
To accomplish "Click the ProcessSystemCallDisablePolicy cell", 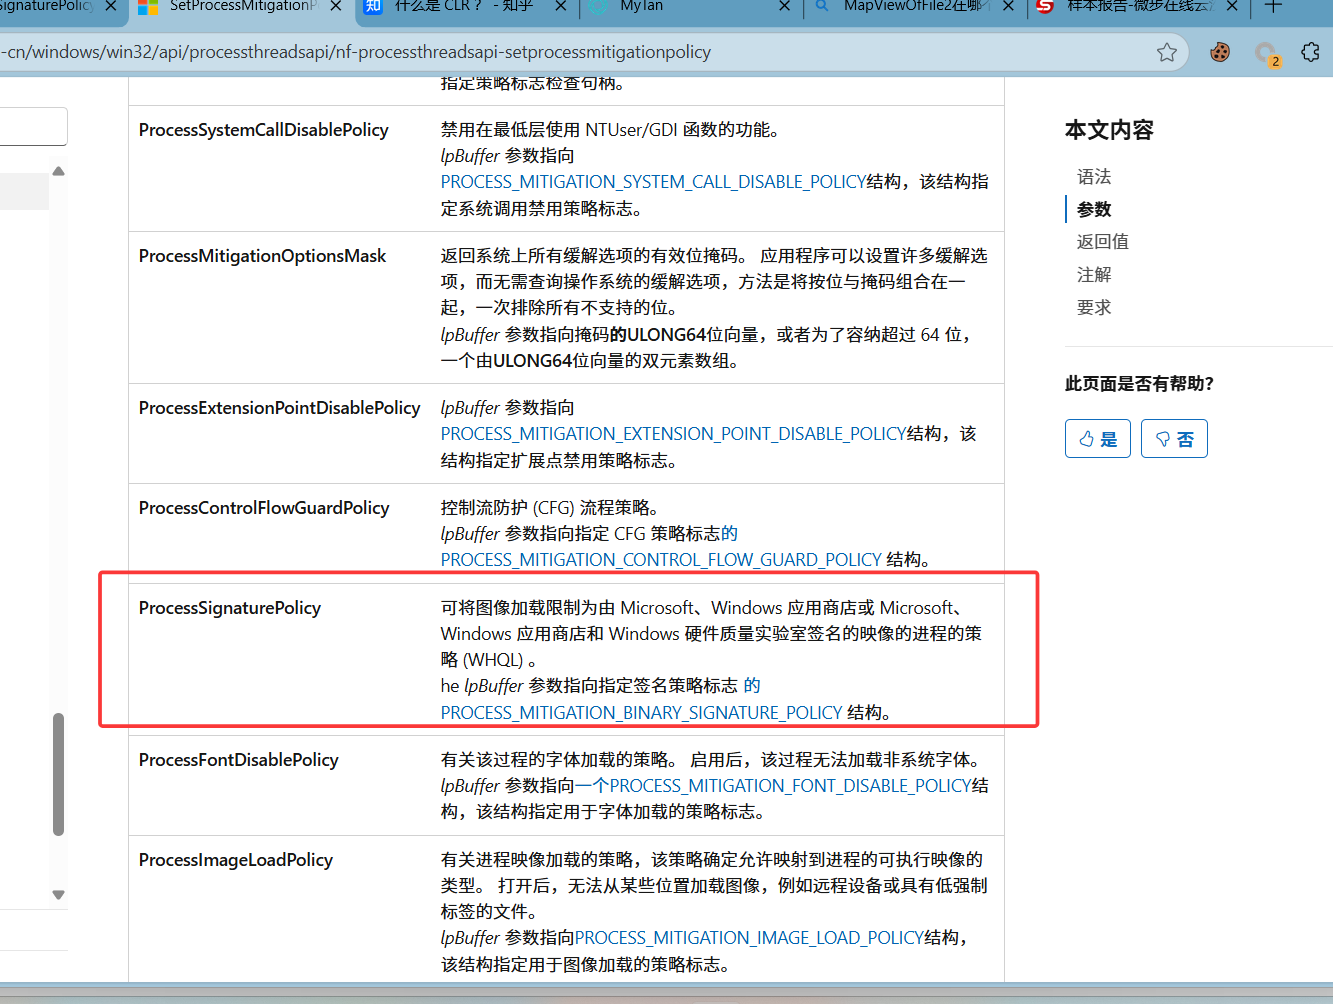I will pos(264,130).
